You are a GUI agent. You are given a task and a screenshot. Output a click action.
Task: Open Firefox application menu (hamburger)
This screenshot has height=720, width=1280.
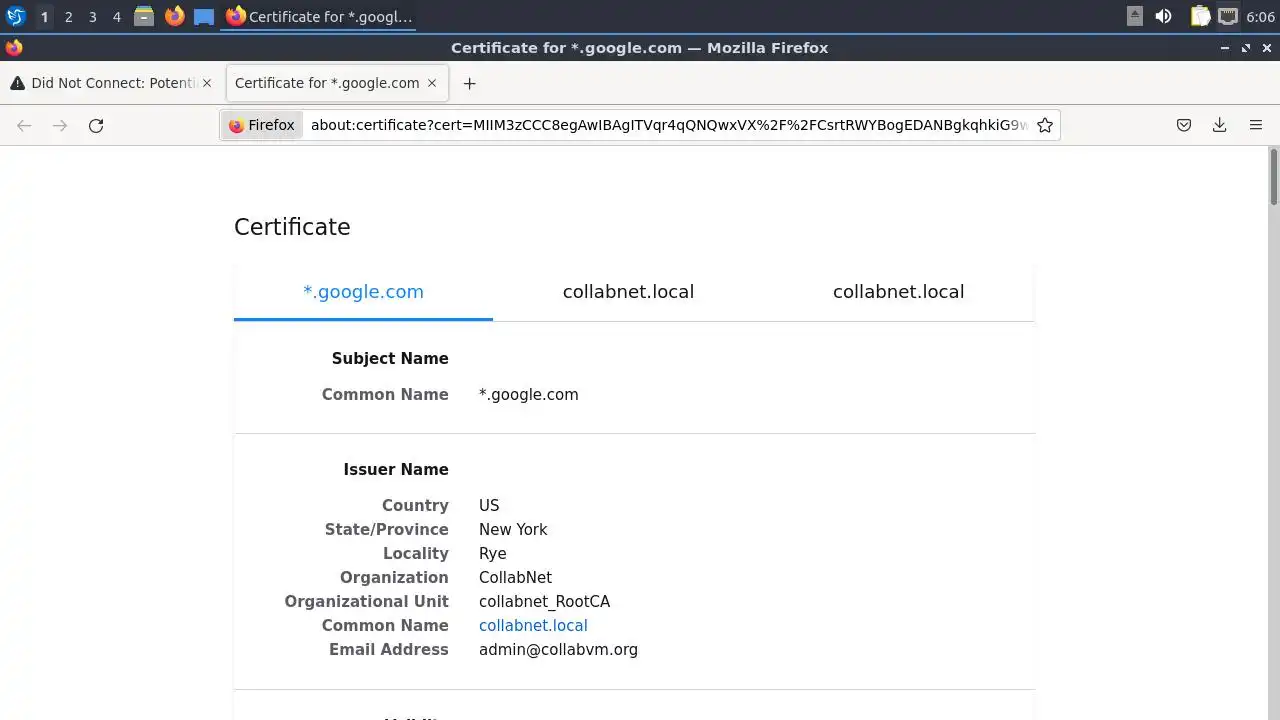coord(1256,125)
